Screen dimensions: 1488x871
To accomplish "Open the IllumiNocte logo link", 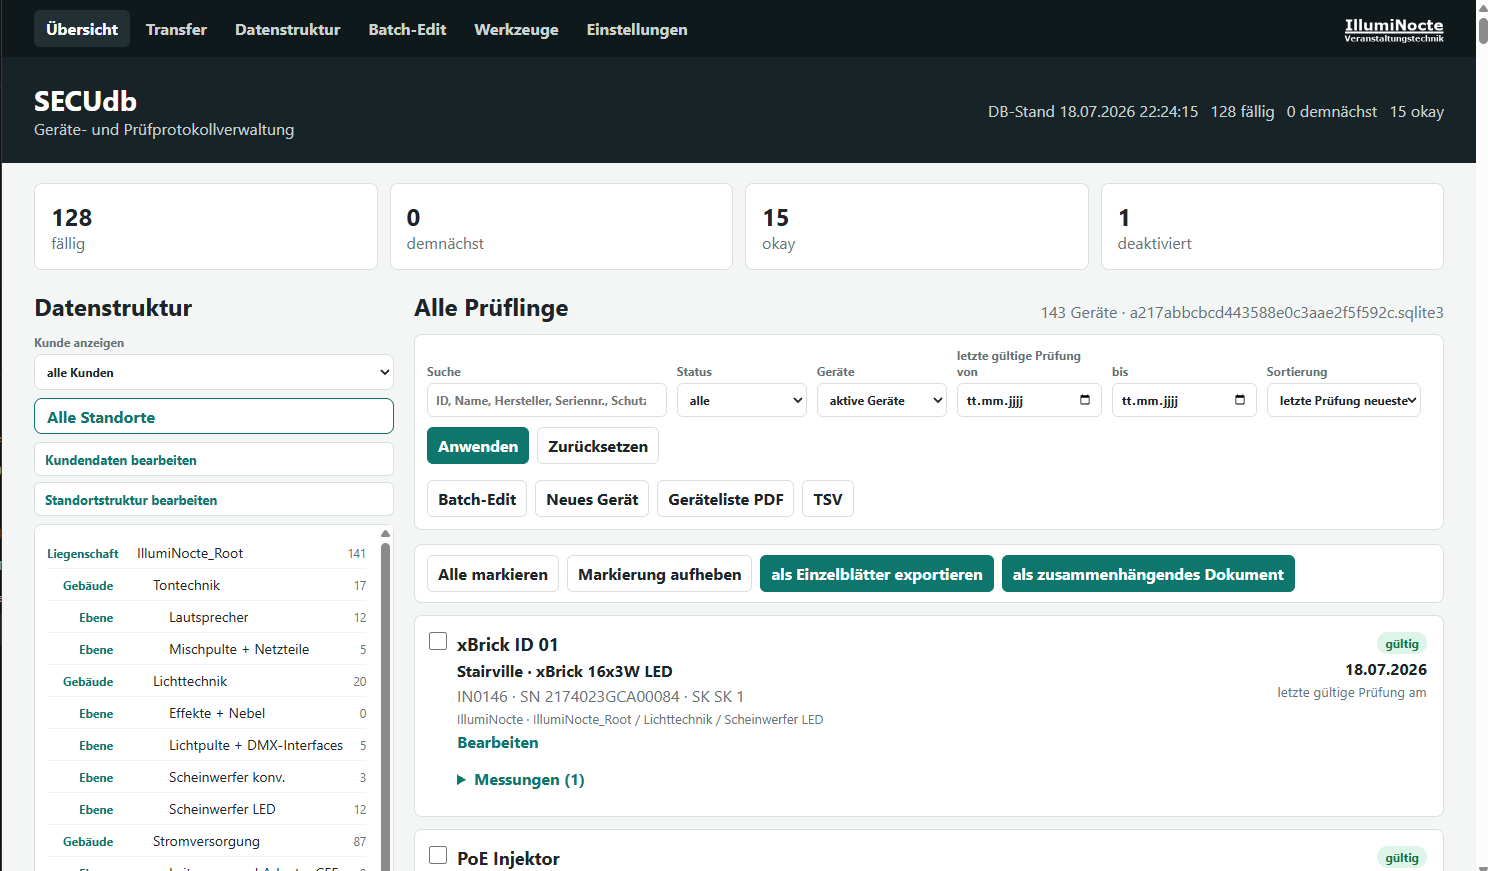I will tap(1394, 30).
